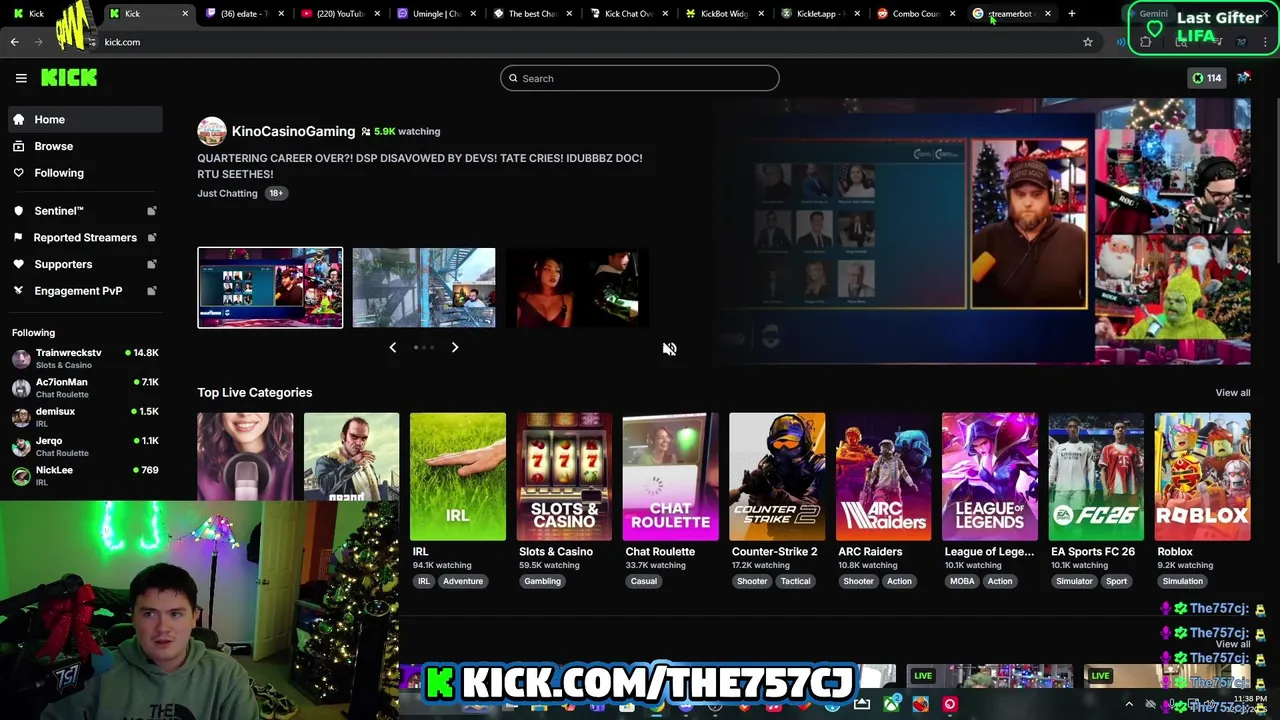1280x720 pixels.
Task: Click external link icon beside Reported Streamers
Action: pyautogui.click(x=152, y=237)
